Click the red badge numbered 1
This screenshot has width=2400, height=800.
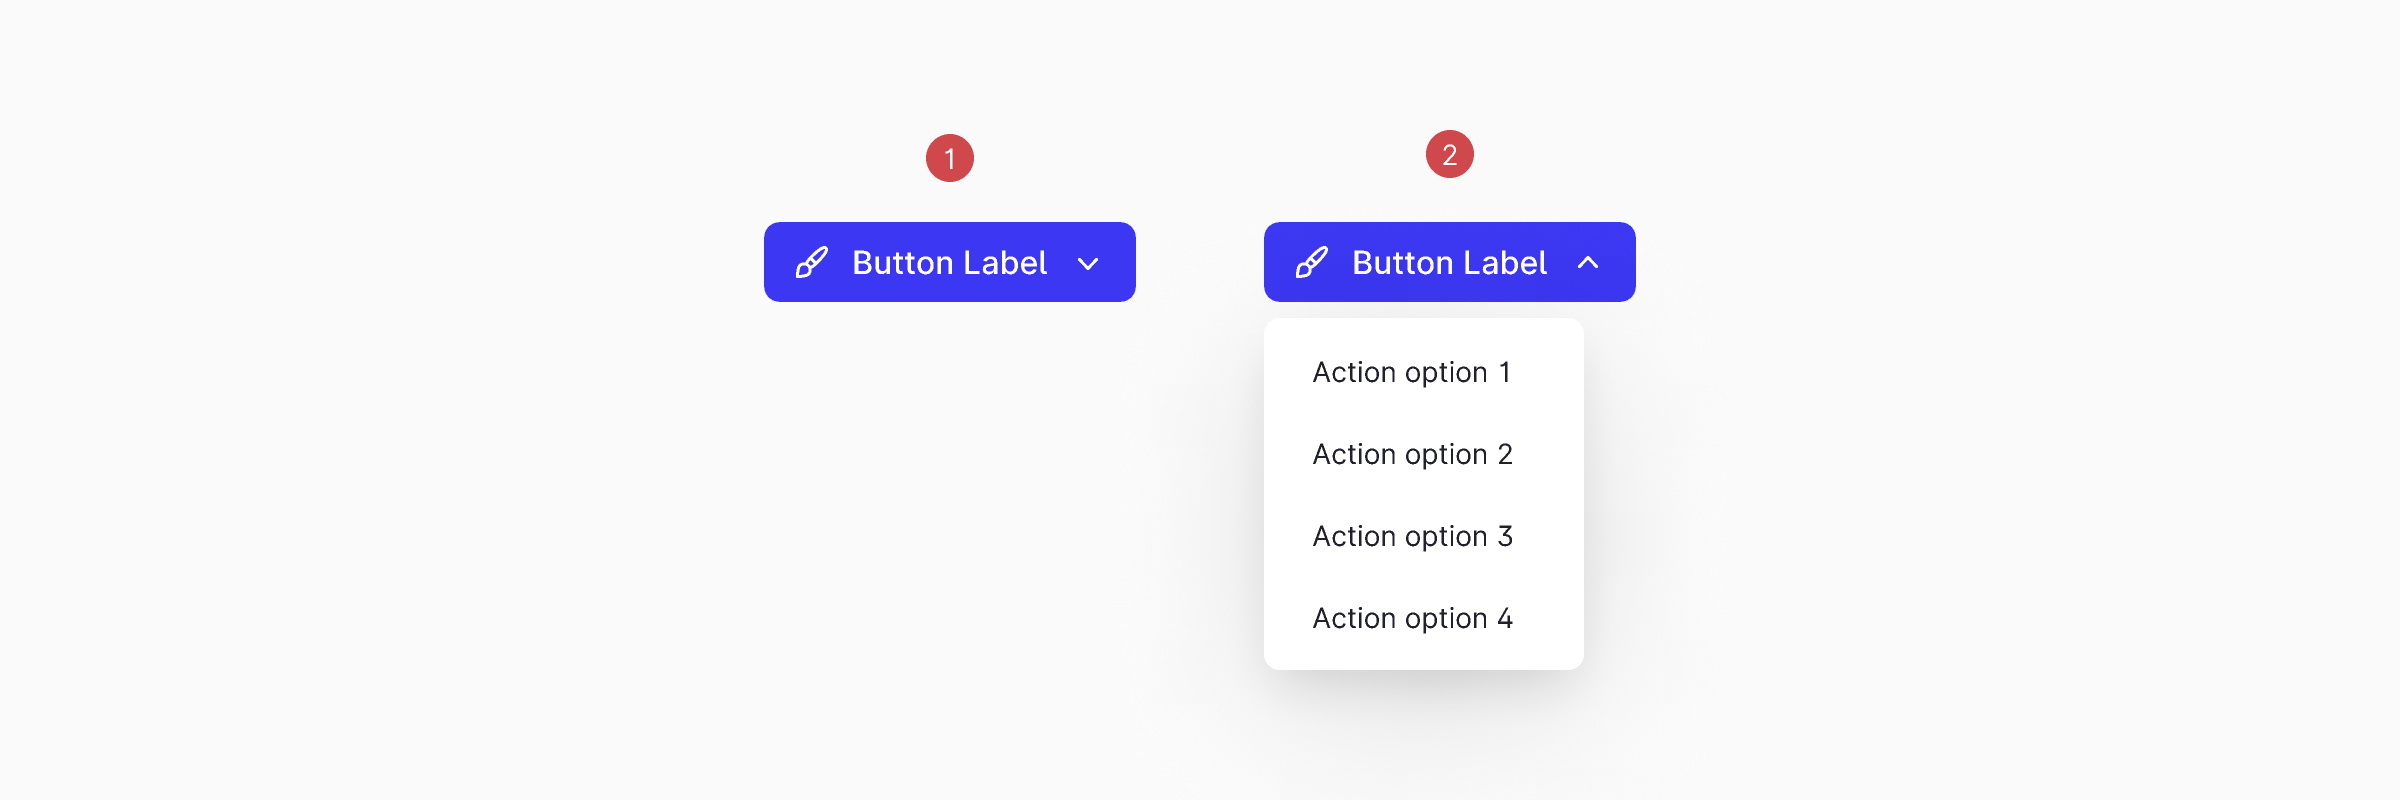click(x=950, y=157)
